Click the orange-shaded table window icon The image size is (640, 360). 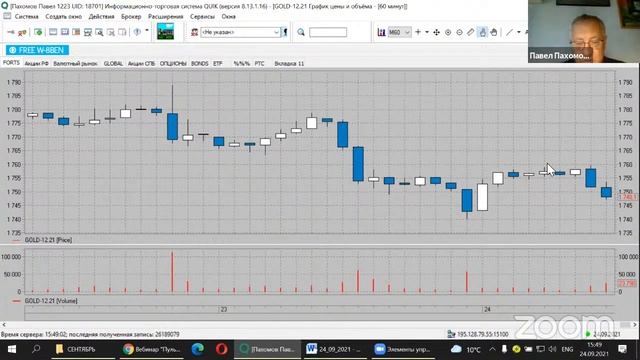[76, 32]
